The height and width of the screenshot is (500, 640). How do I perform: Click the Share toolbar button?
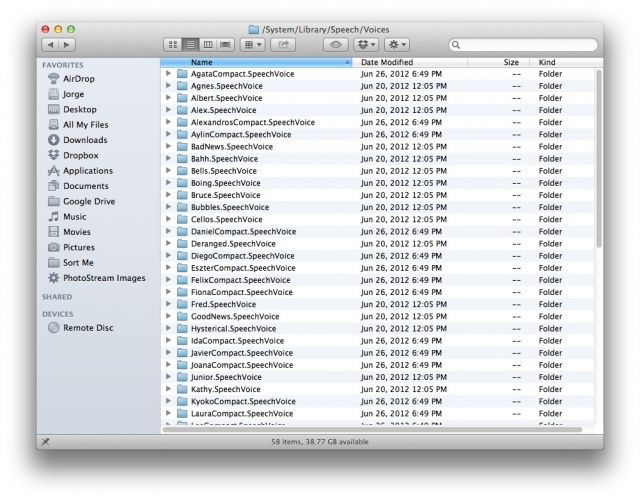tap(283, 44)
